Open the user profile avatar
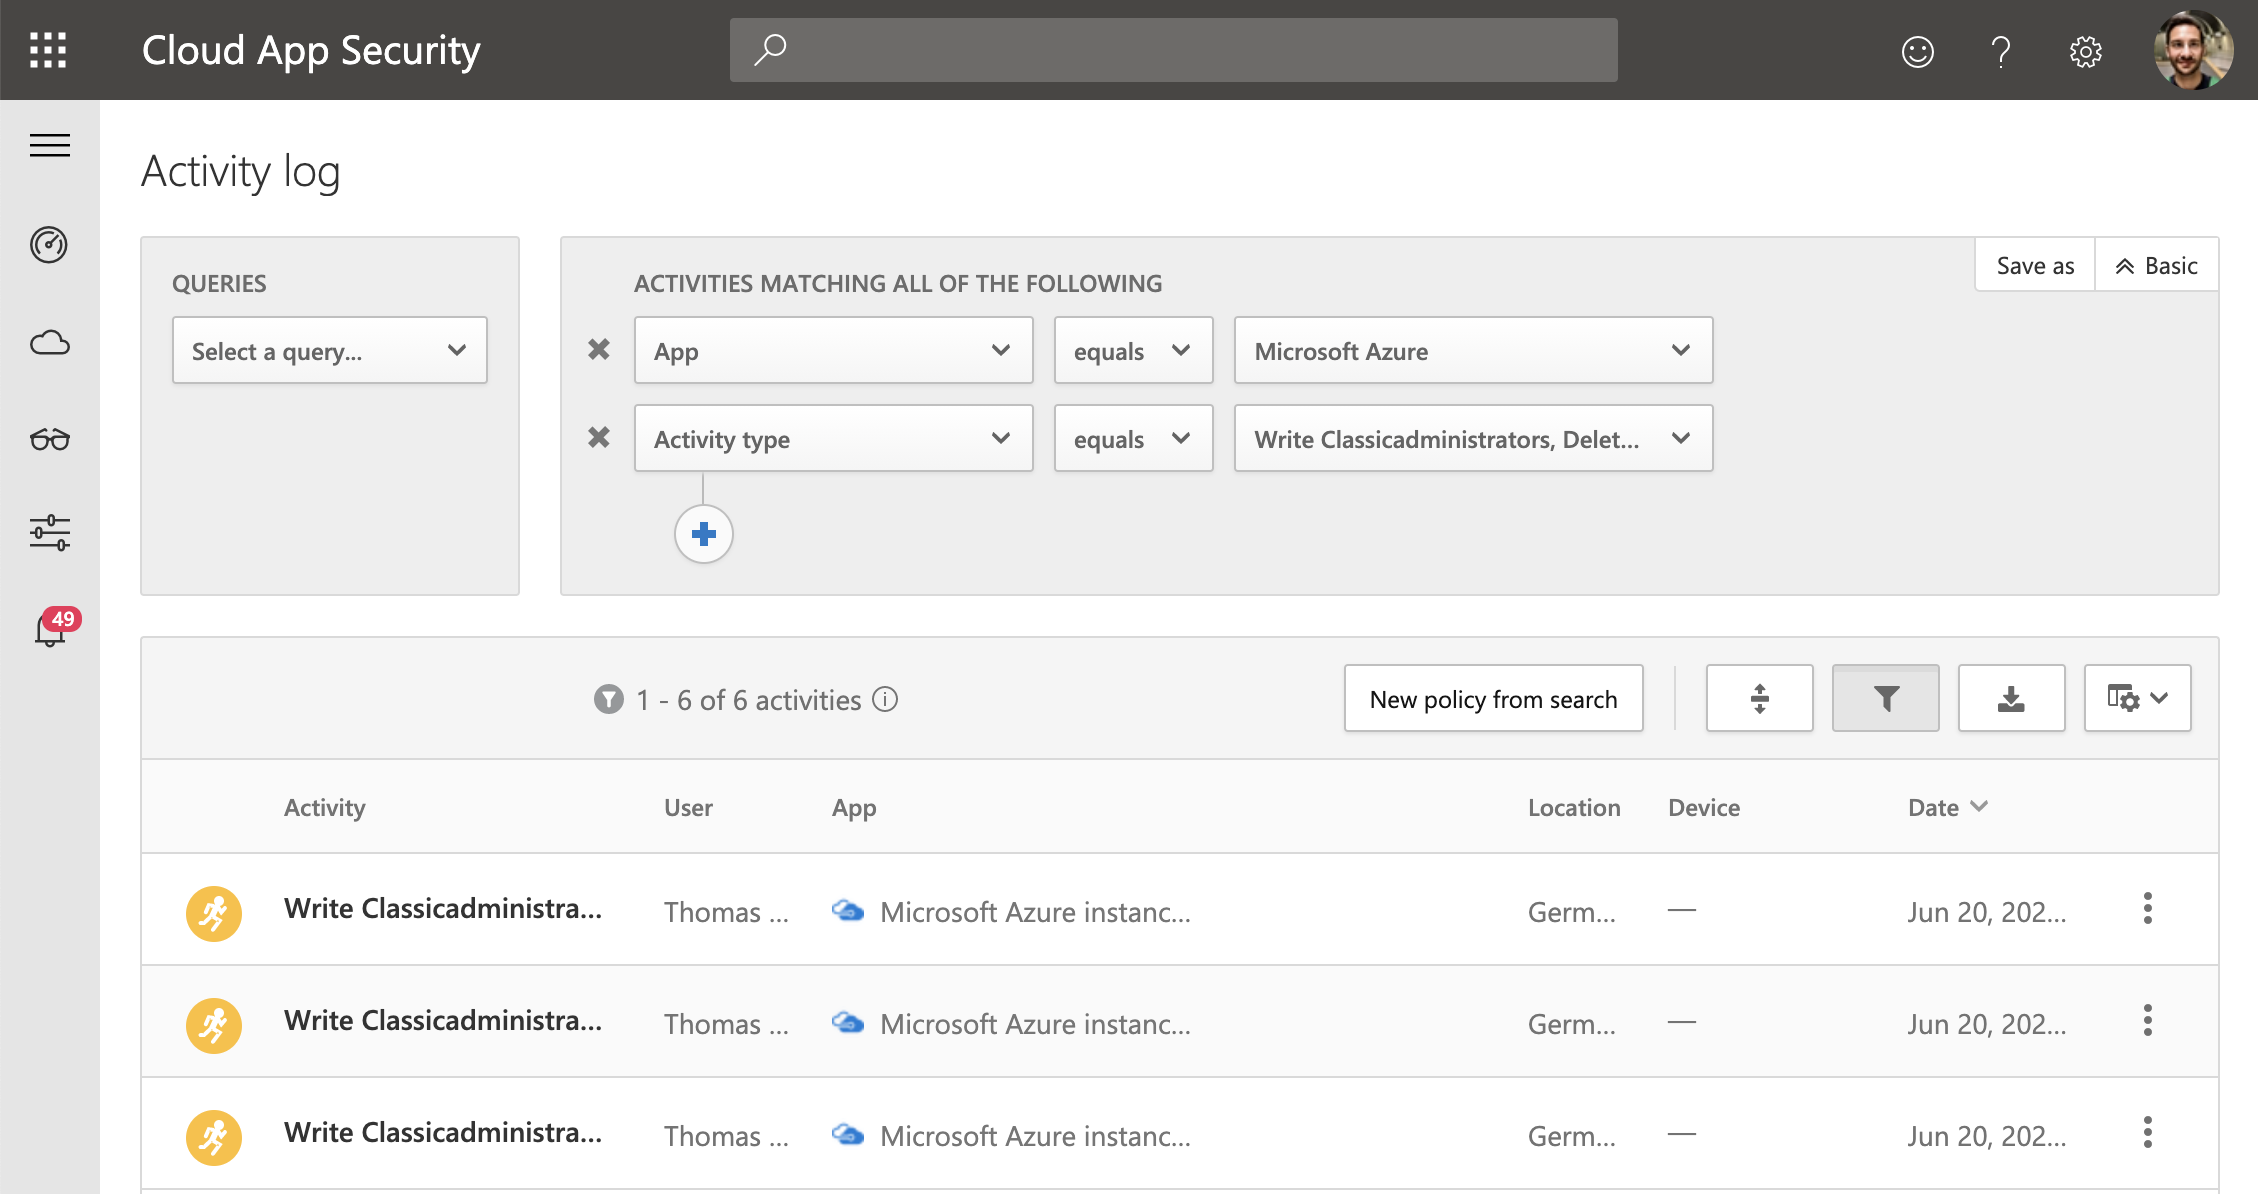Viewport: 2258px width, 1194px height. [x=2193, y=50]
